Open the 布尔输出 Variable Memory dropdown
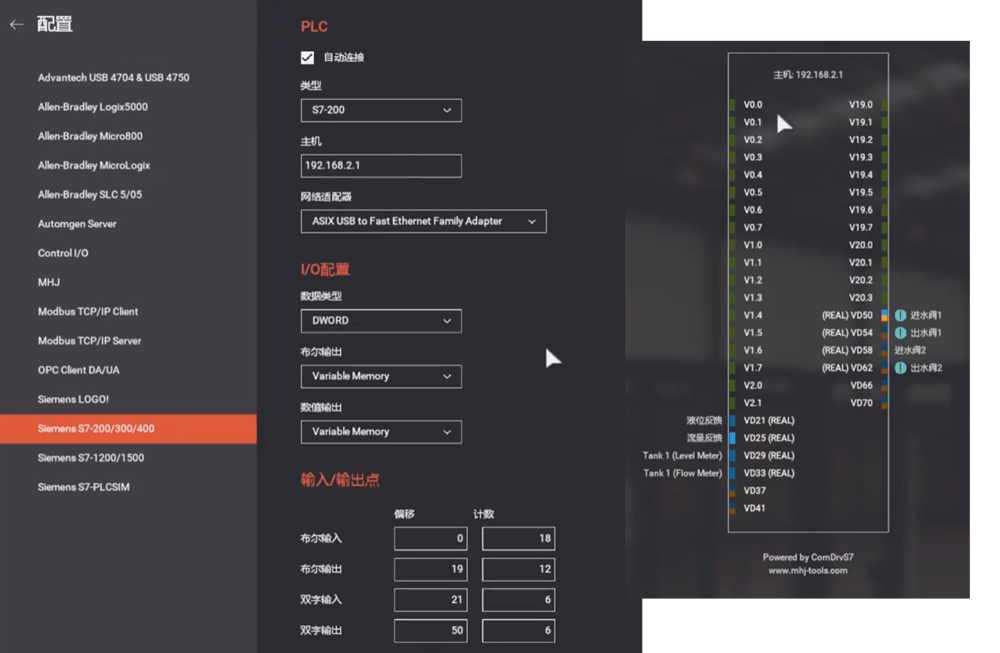This screenshot has height=653, width=1000. (380, 376)
